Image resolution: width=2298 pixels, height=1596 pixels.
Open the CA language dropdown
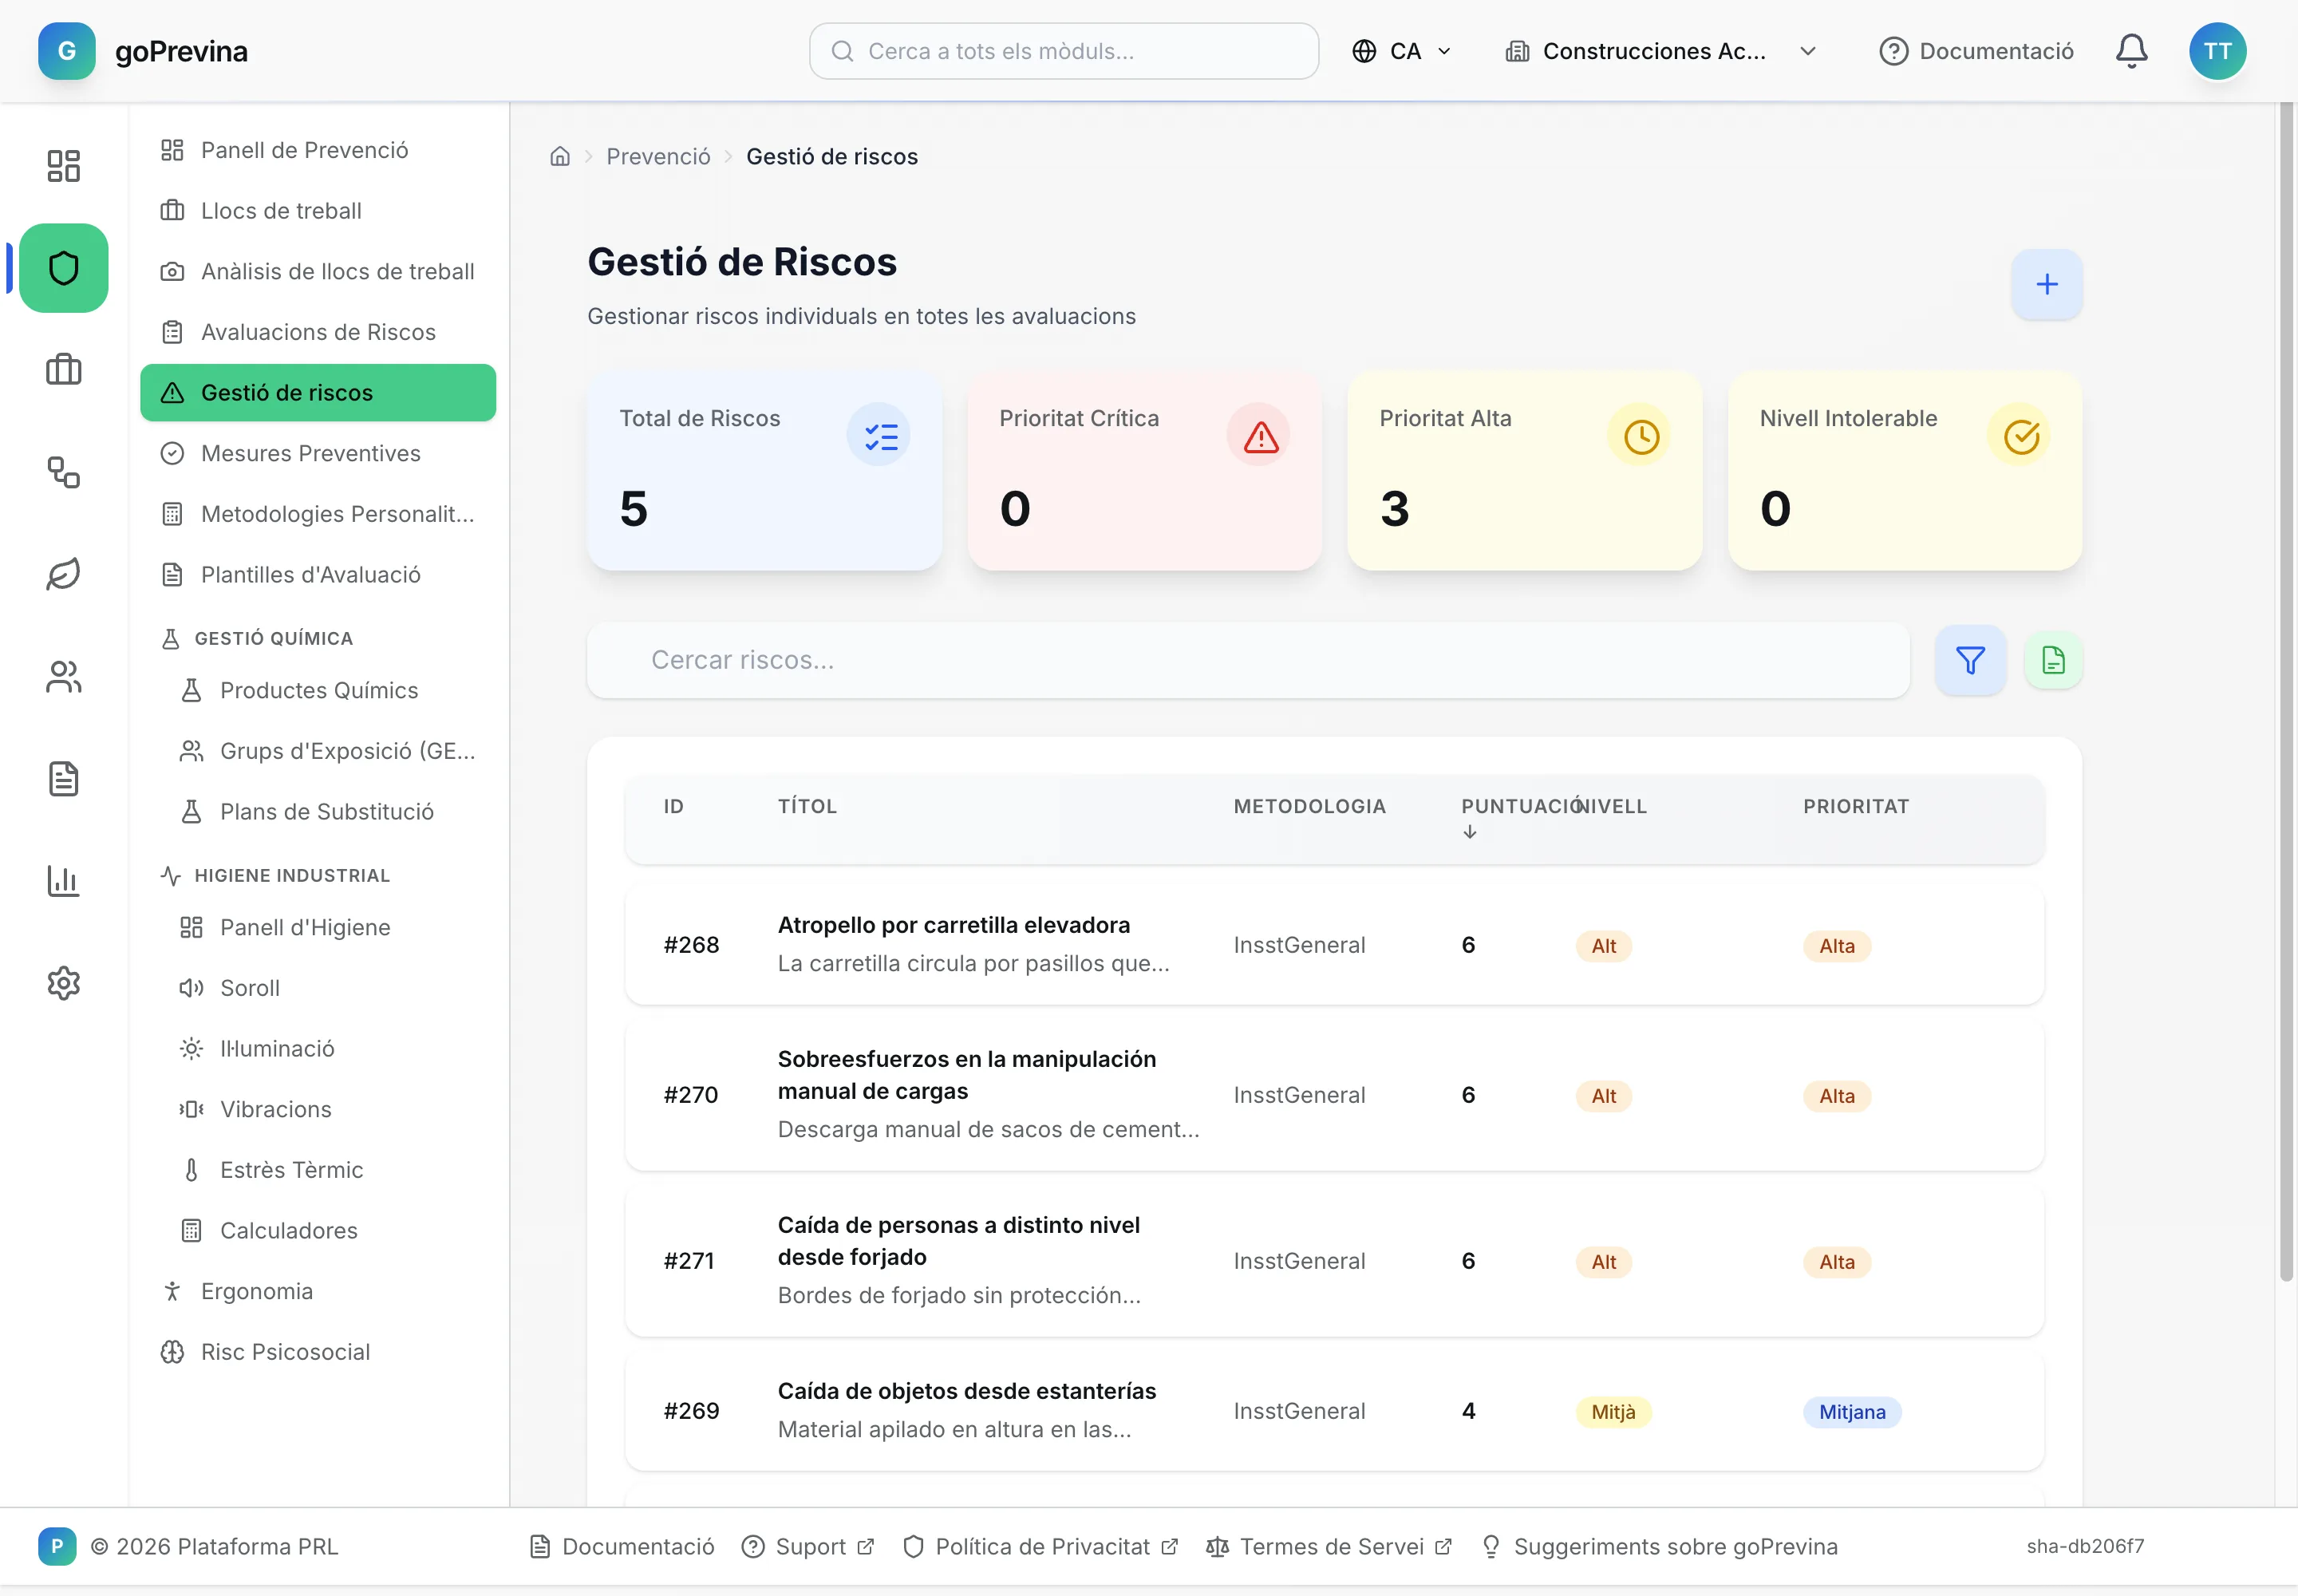pos(1401,51)
